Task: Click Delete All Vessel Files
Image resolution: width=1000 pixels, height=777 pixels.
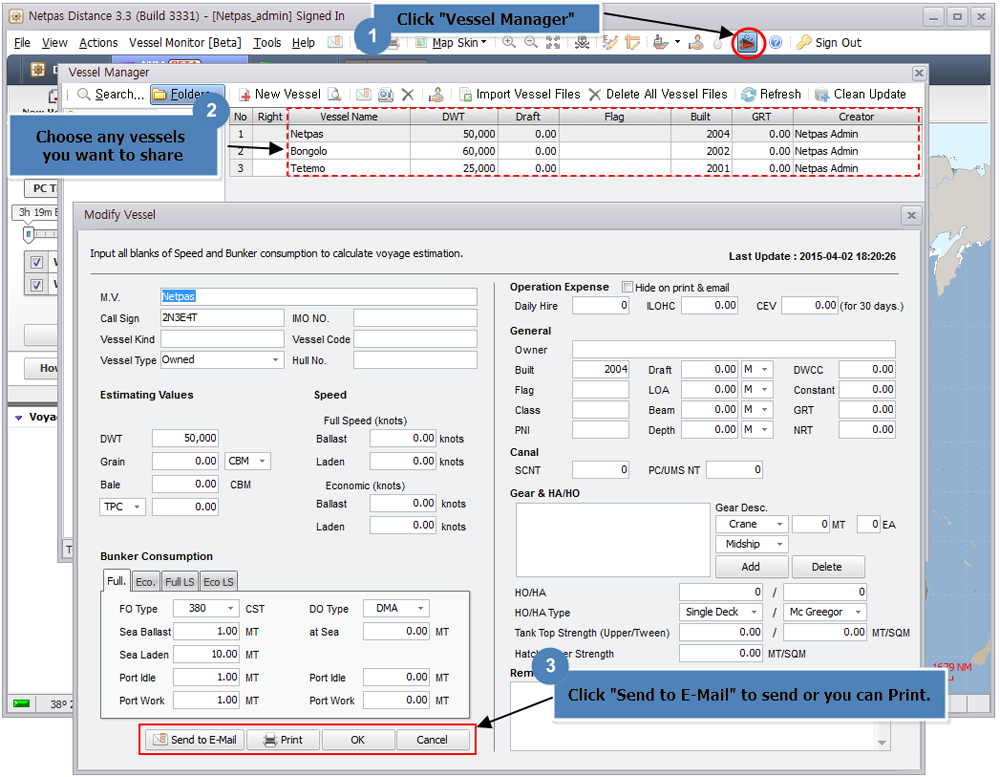Action: tap(658, 94)
